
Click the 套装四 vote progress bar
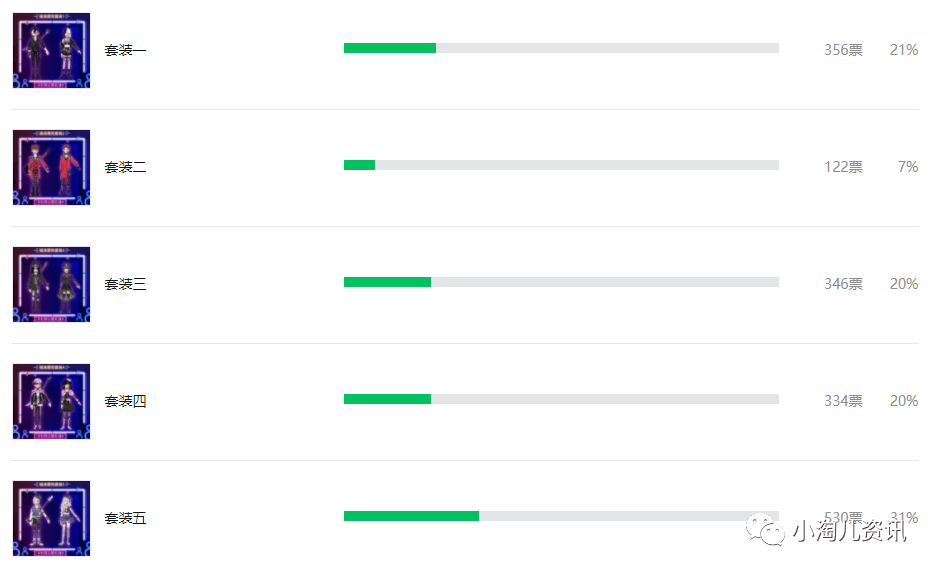click(x=561, y=400)
